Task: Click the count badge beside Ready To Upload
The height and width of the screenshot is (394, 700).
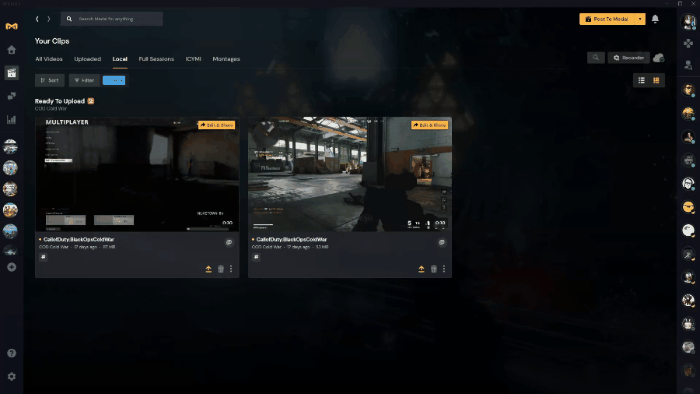Action: point(91,101)
